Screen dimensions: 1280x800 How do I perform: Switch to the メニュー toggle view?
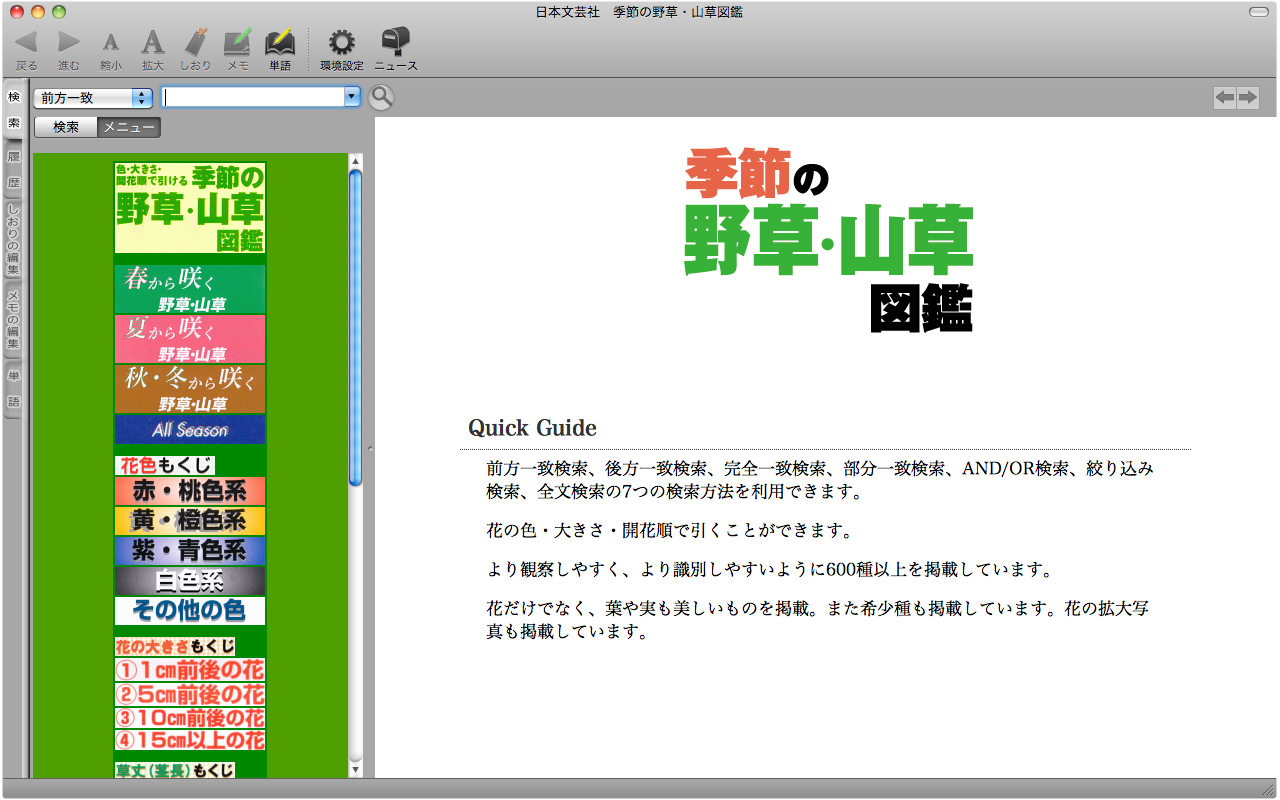click(129, 127)
